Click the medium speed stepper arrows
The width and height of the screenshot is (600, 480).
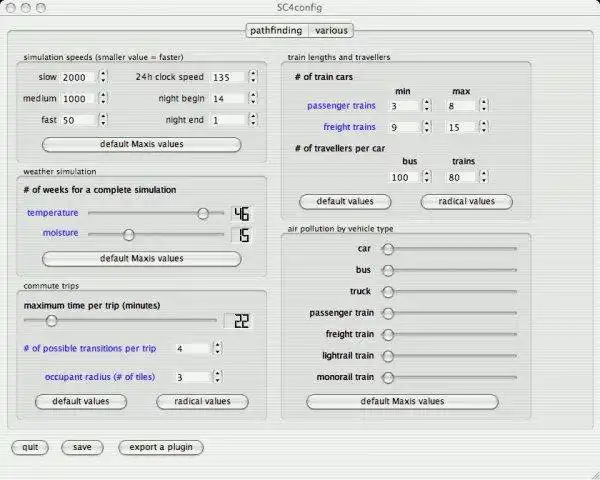(x=103, y=98)
